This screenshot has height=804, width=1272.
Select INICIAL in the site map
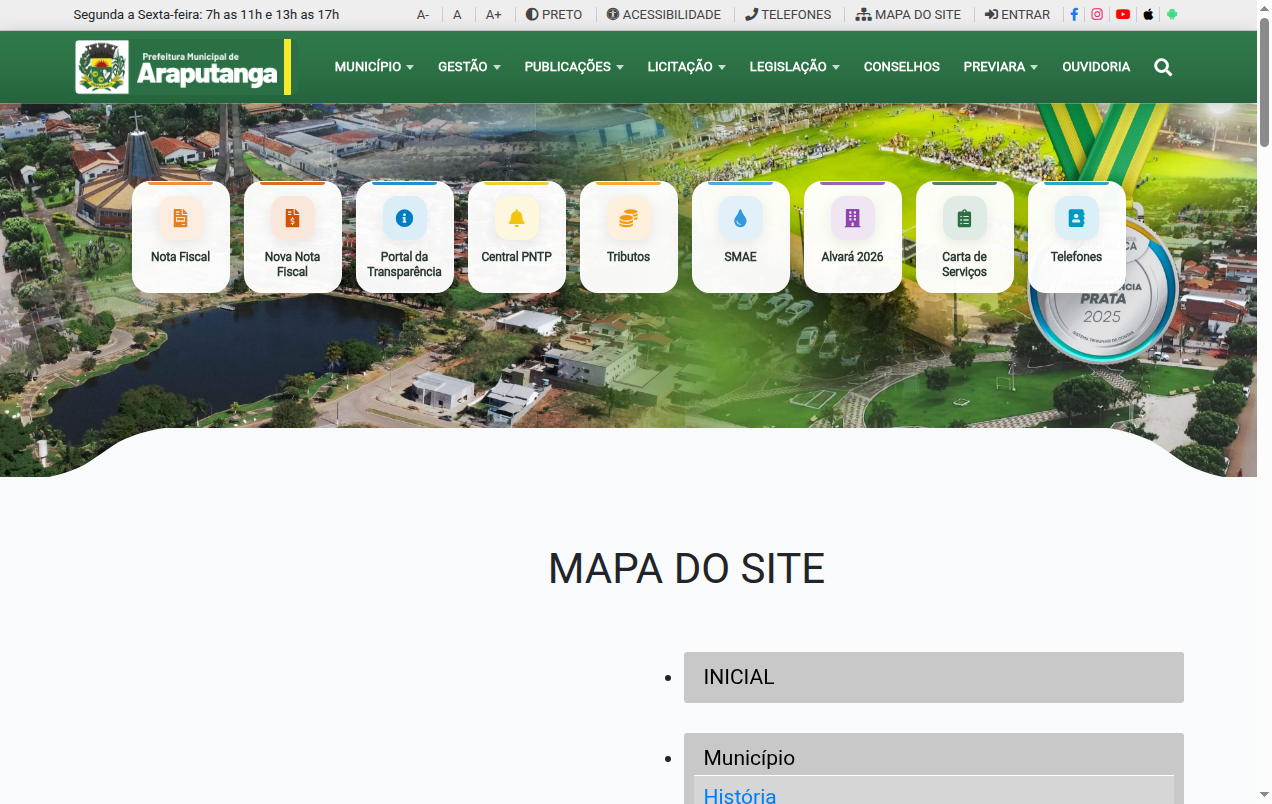pyautogui.click(x=934, y=677)
